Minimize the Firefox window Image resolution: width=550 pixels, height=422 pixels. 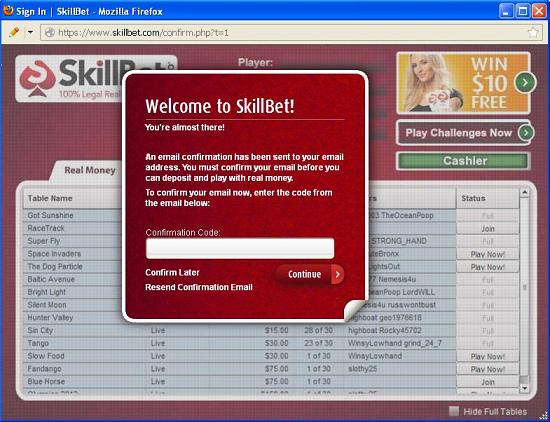point(506,11)
